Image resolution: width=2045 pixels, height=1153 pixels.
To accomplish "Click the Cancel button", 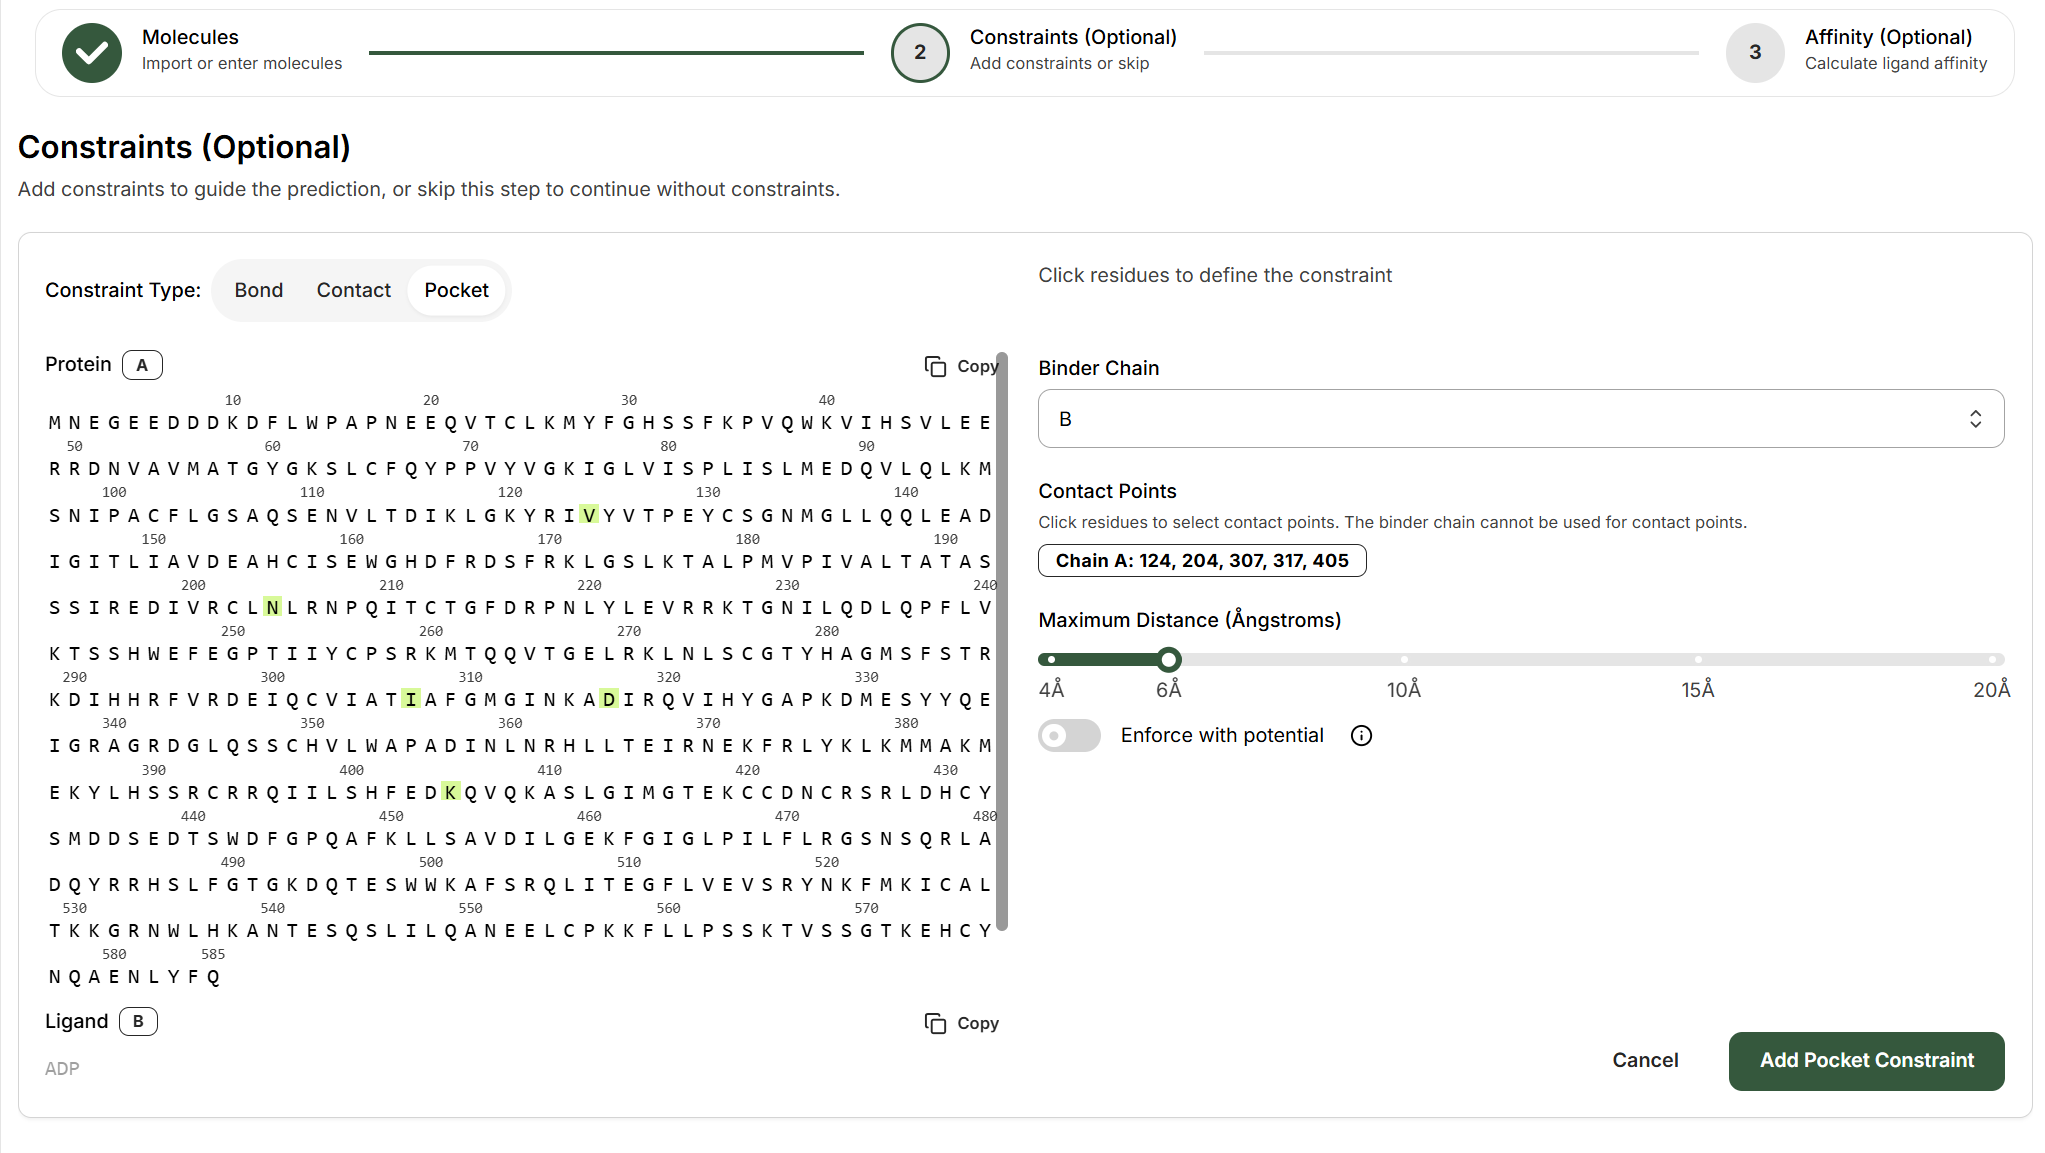I will pos(1644,1061).
